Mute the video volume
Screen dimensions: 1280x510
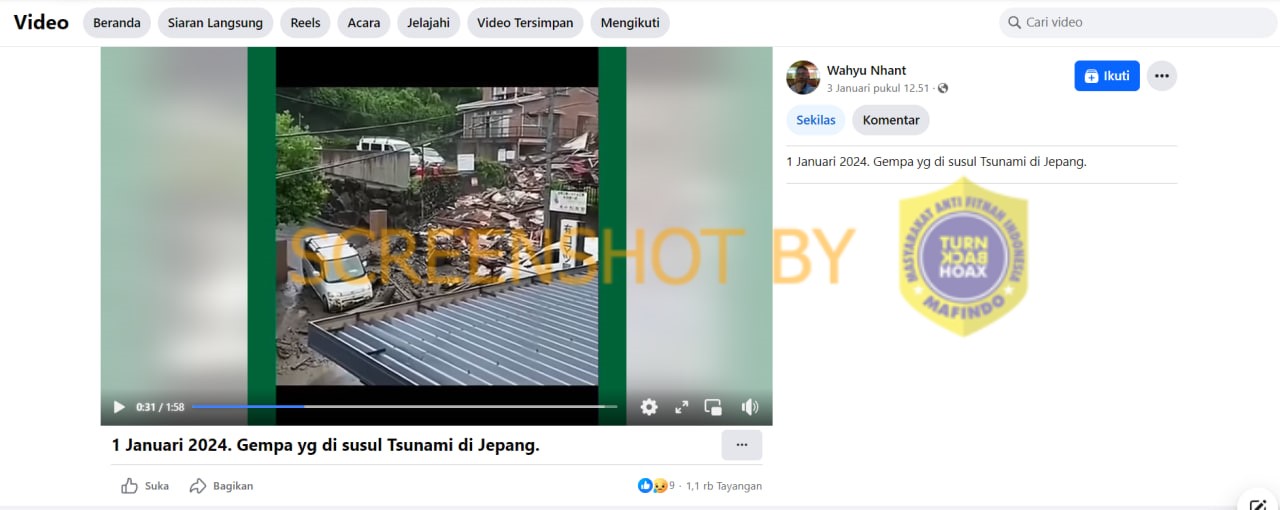pos(749,407)
